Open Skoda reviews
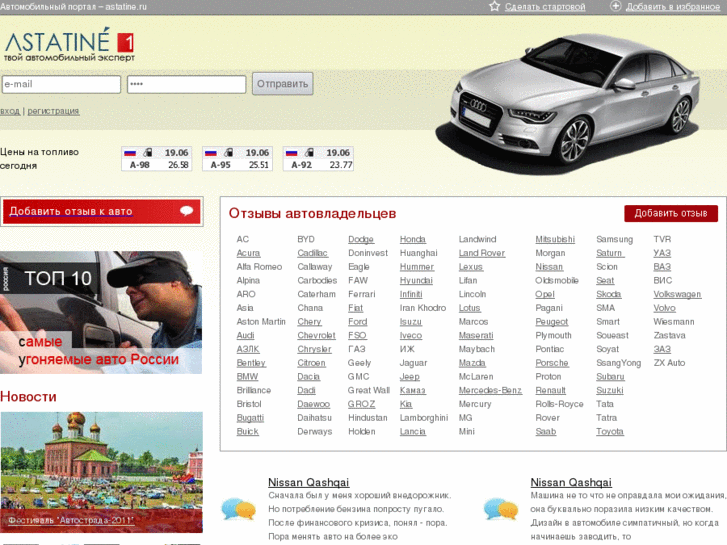 [x=608, y=295]
